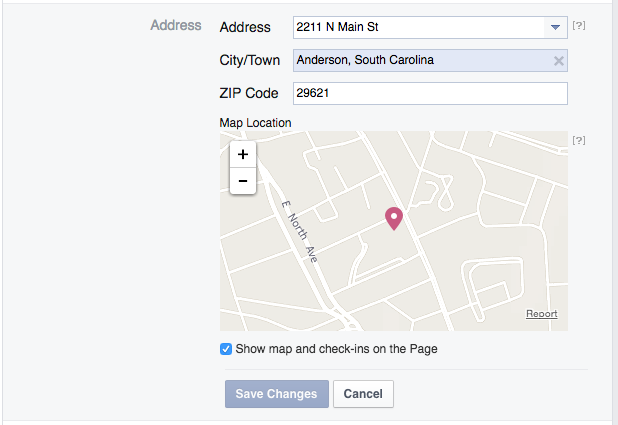Screen dimensions: 618x425
Task: Click the pink location pin on map
Action: pos(394,219)
